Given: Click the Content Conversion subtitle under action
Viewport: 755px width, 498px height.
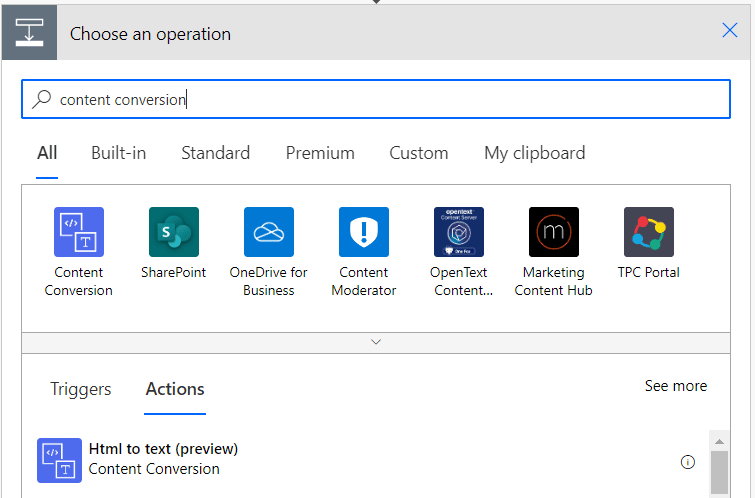Looking at the screenshot, I should pyautogui.click(x=154, y=469).
